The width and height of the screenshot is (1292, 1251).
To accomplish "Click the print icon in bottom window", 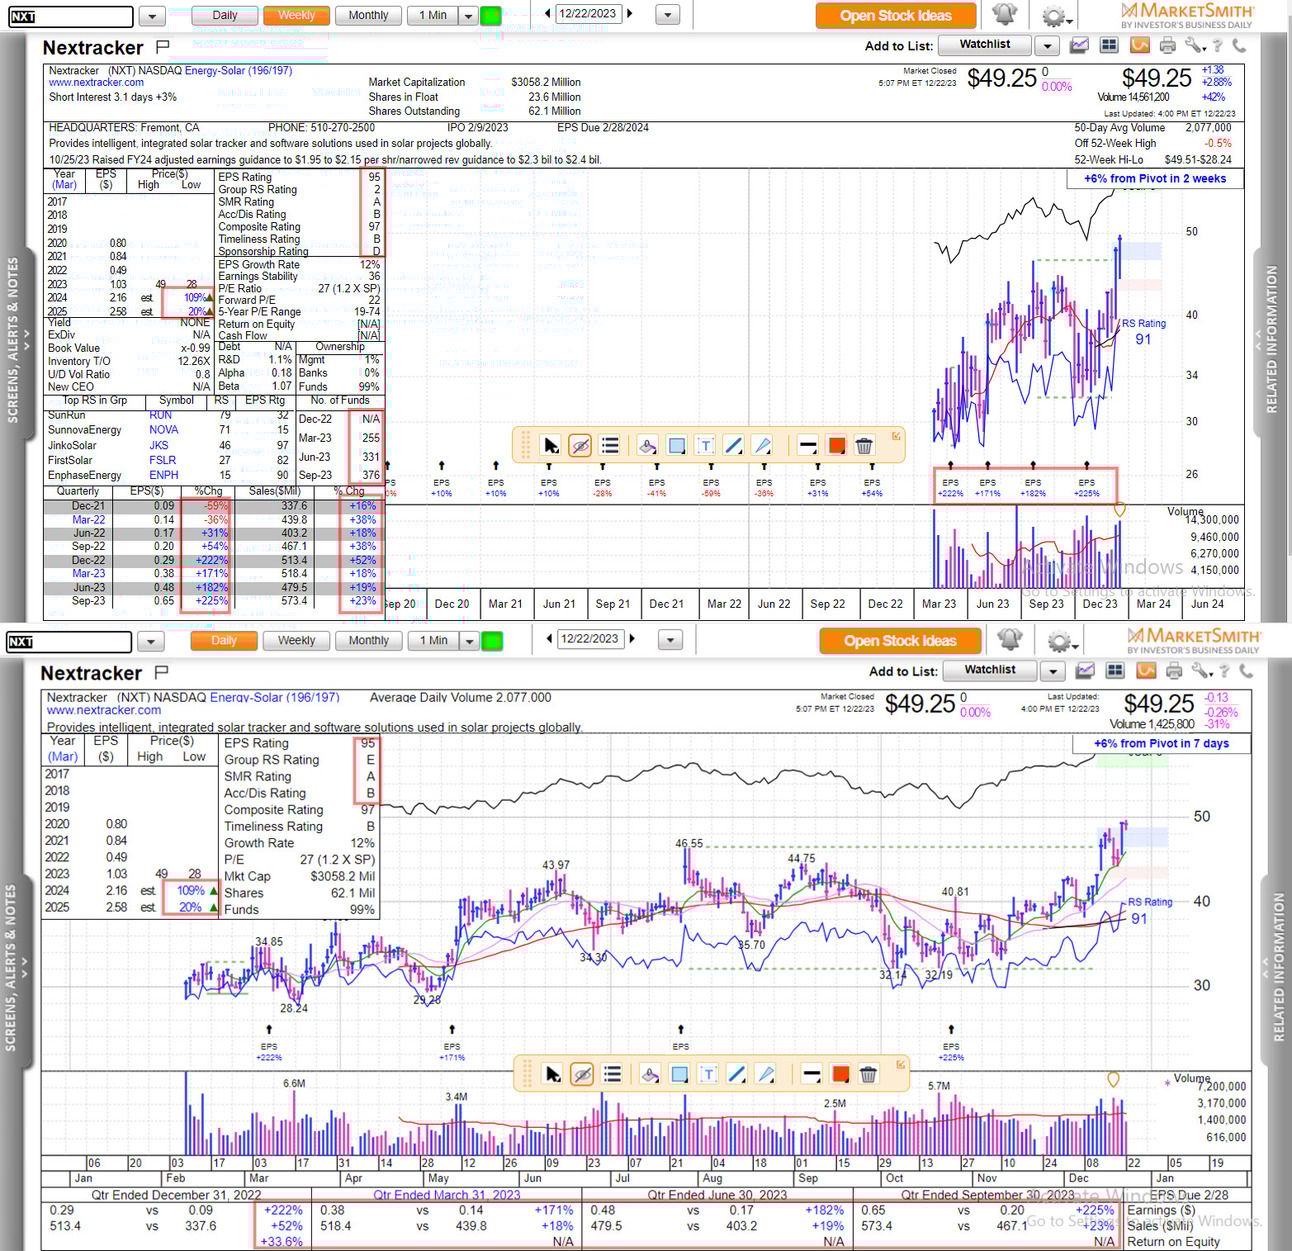I will pyautogui.click(x=1174, y=671).
